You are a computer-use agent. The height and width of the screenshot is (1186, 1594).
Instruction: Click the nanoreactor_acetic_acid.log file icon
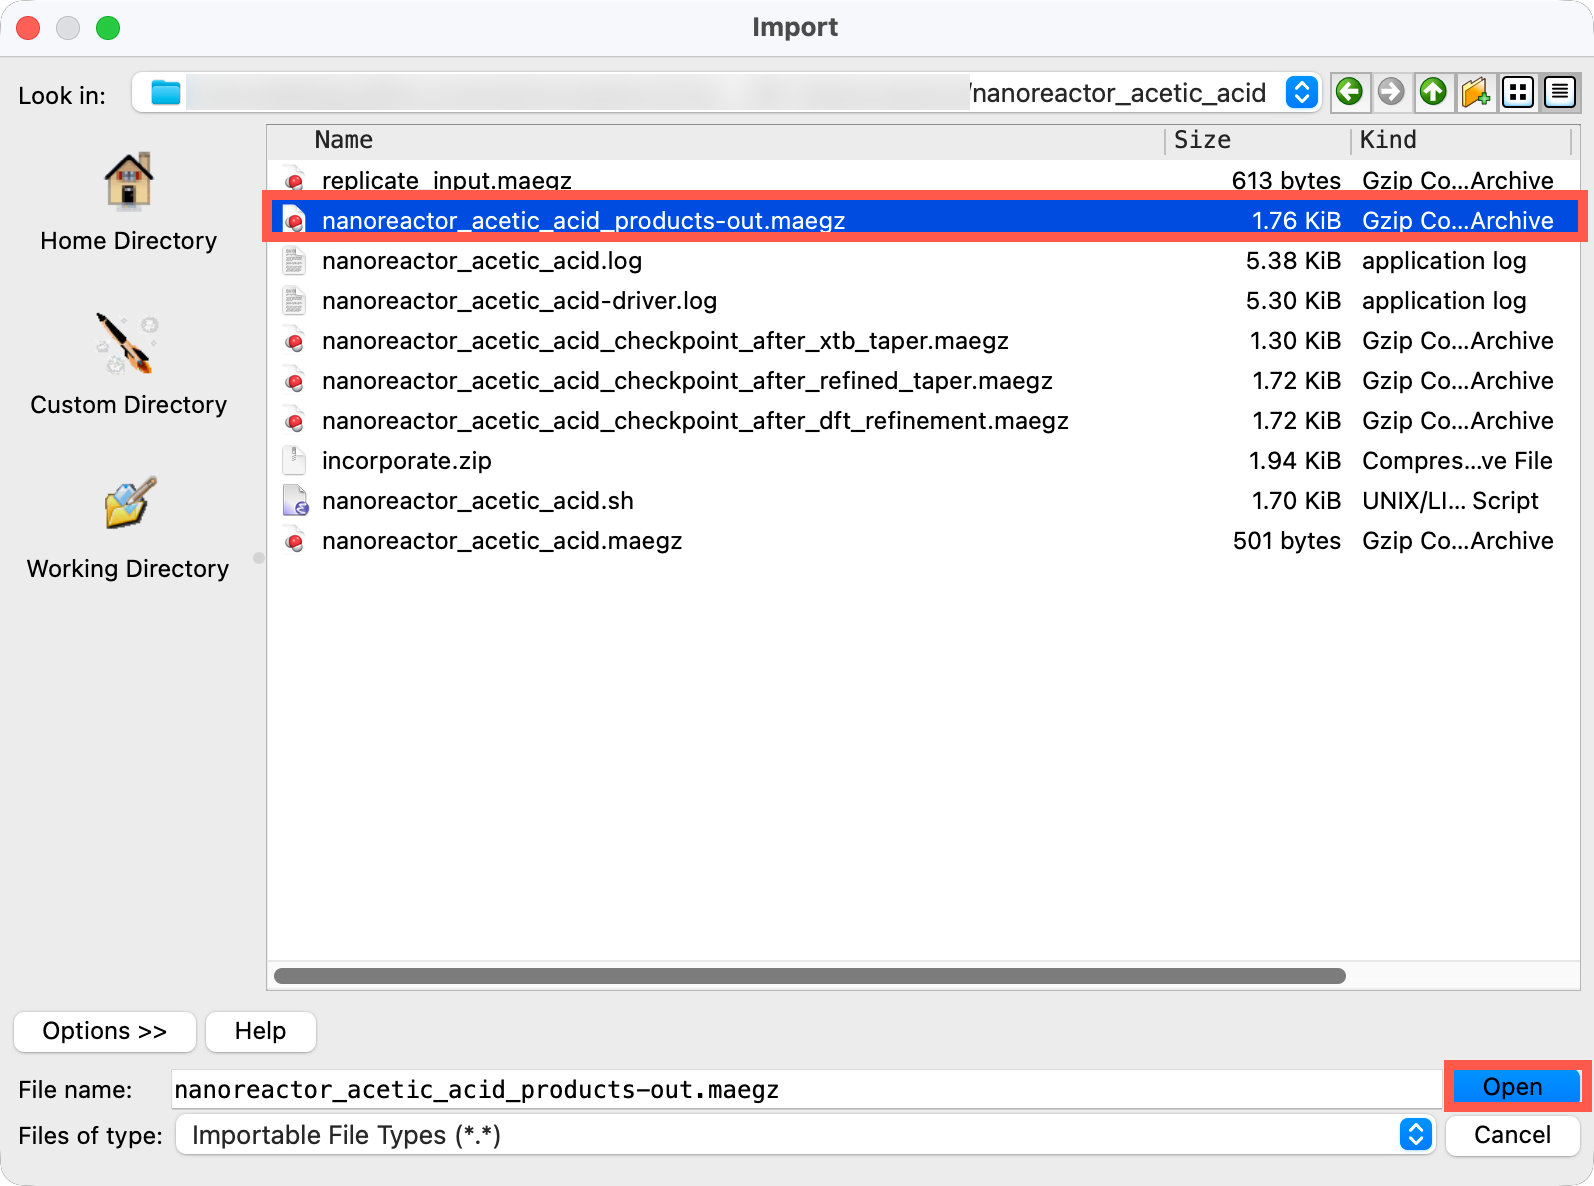[x=294, y=261]
